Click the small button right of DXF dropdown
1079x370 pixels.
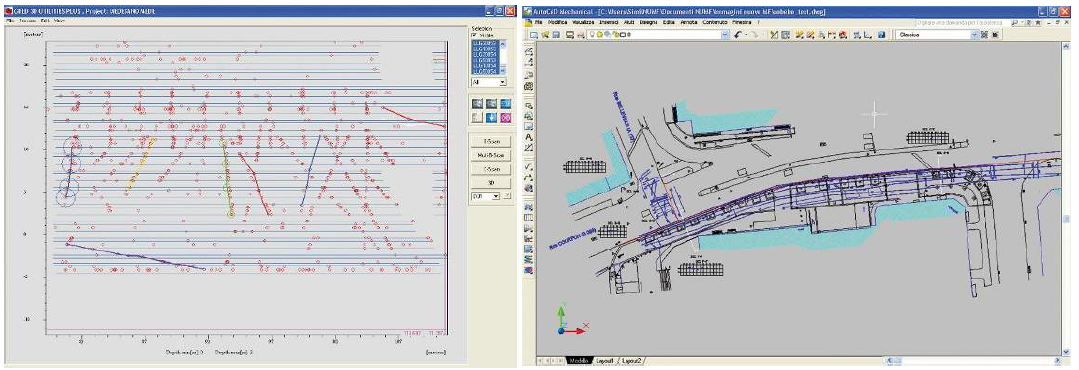click(x=506, y=196)
